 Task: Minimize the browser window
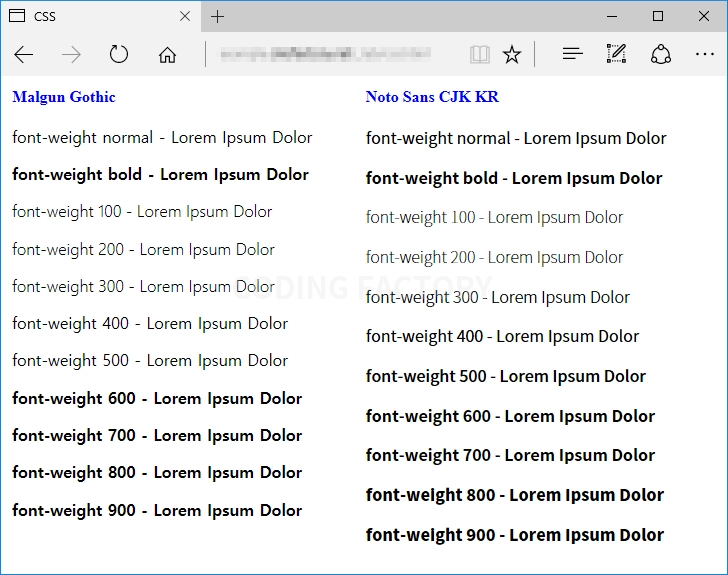[612, 16]
